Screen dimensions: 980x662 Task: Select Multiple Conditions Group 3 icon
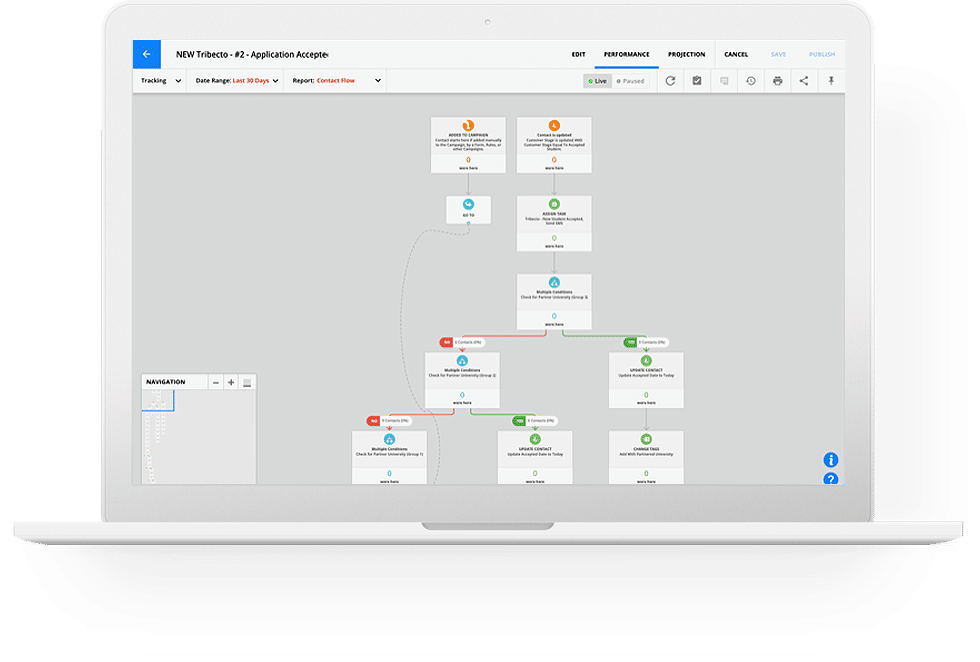click(x=554, y=283)
